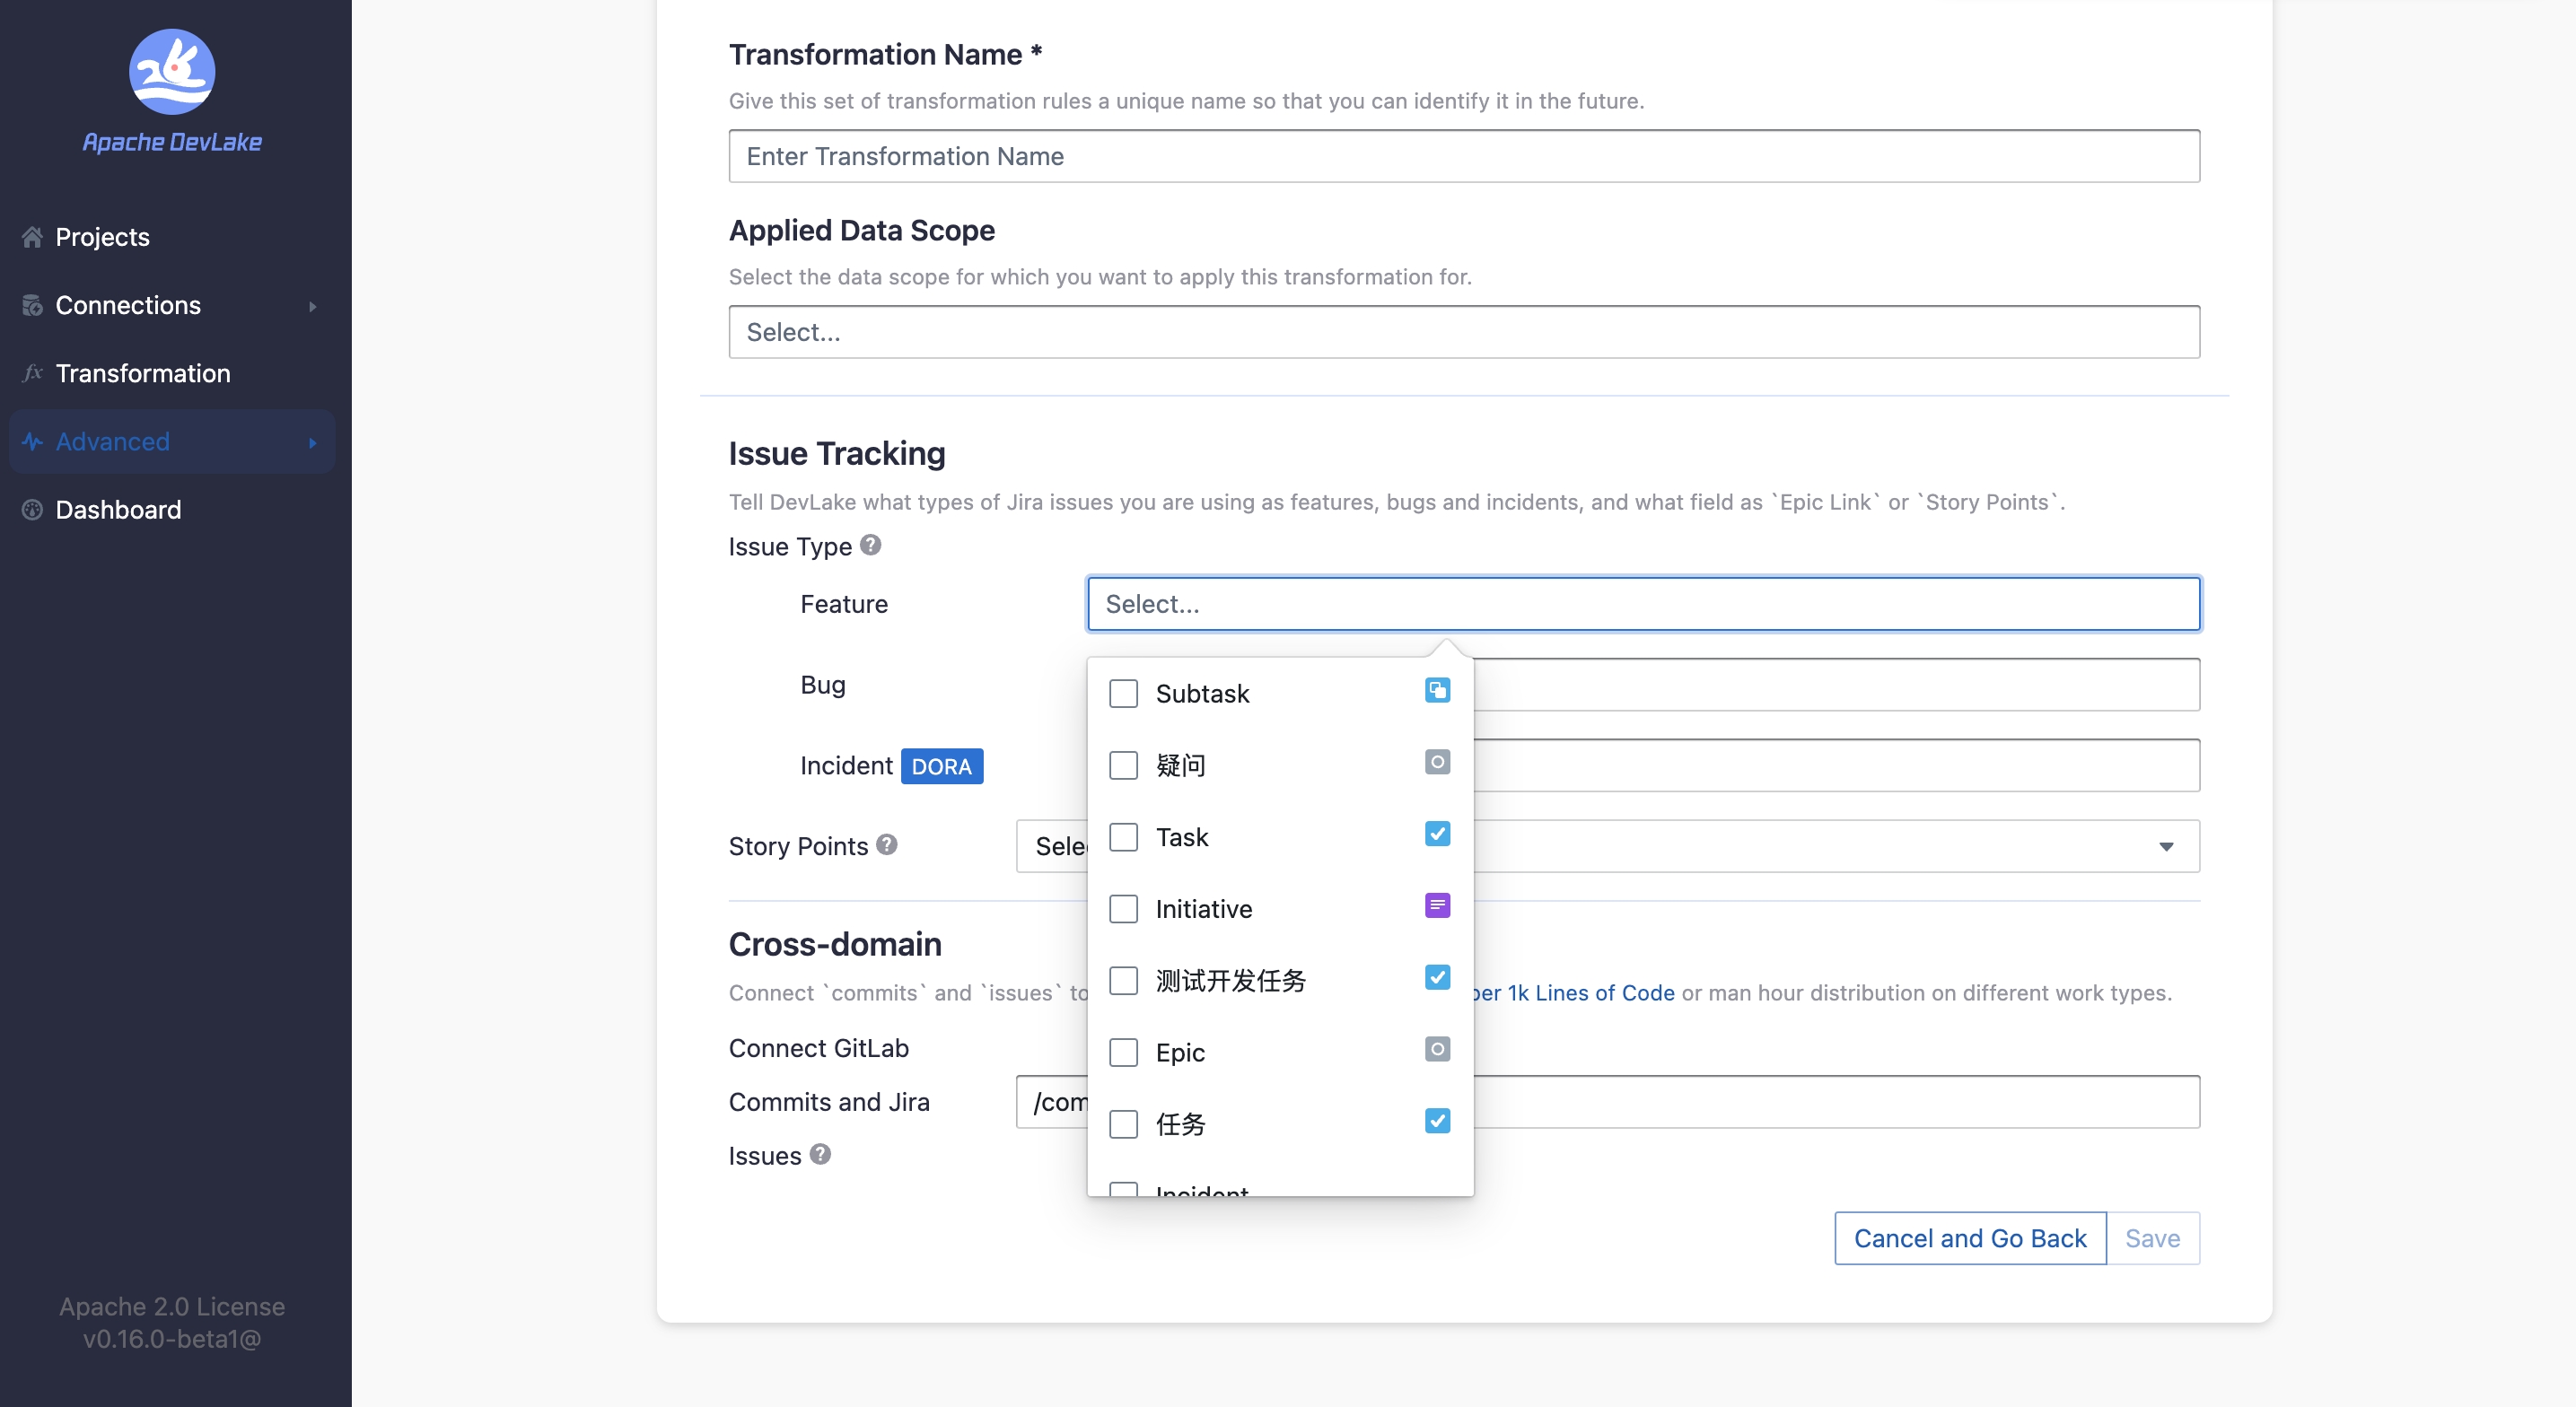Viewport: 2576px width, 1407px height.
Task: Click the Projects home icon
Action: (32, 237)
